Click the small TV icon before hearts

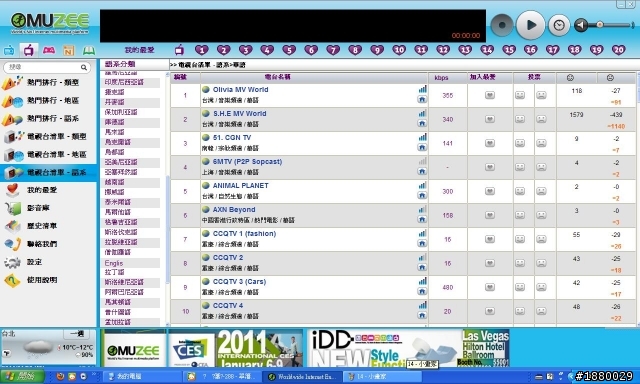(179, 50)
